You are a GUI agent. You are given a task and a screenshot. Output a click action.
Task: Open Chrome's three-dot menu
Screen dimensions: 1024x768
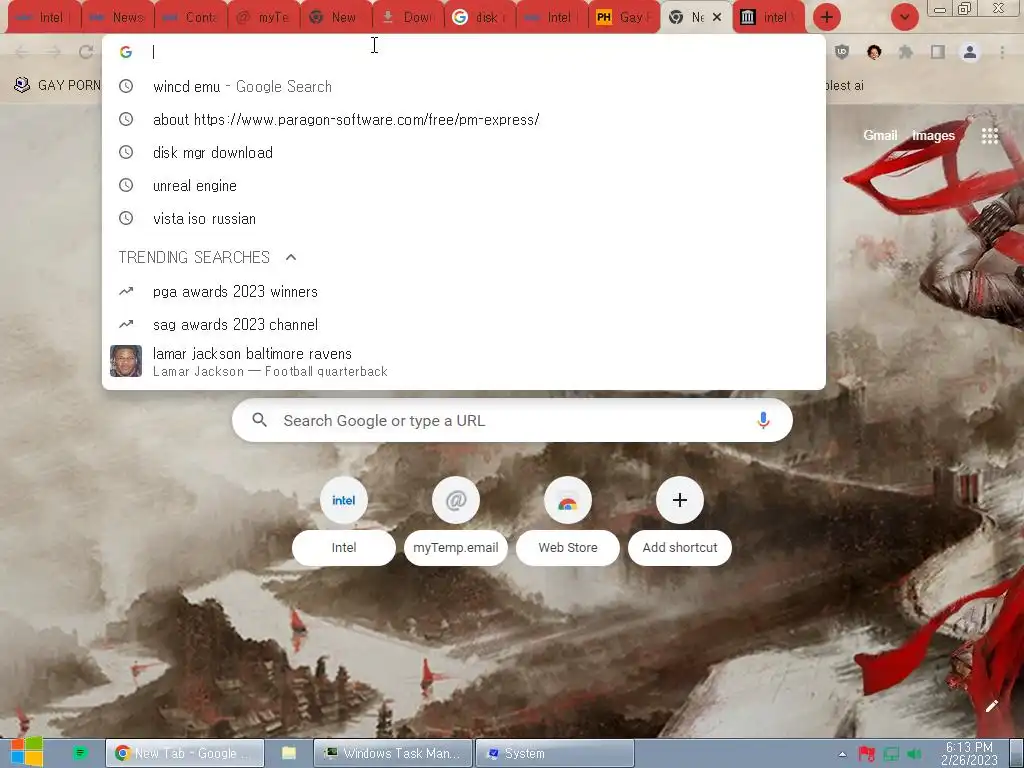[1002, 52]
